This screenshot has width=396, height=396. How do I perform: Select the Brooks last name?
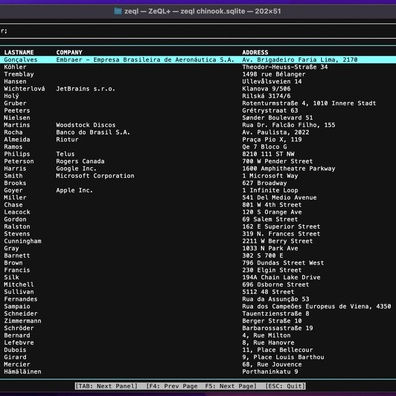tap(15, 183)
